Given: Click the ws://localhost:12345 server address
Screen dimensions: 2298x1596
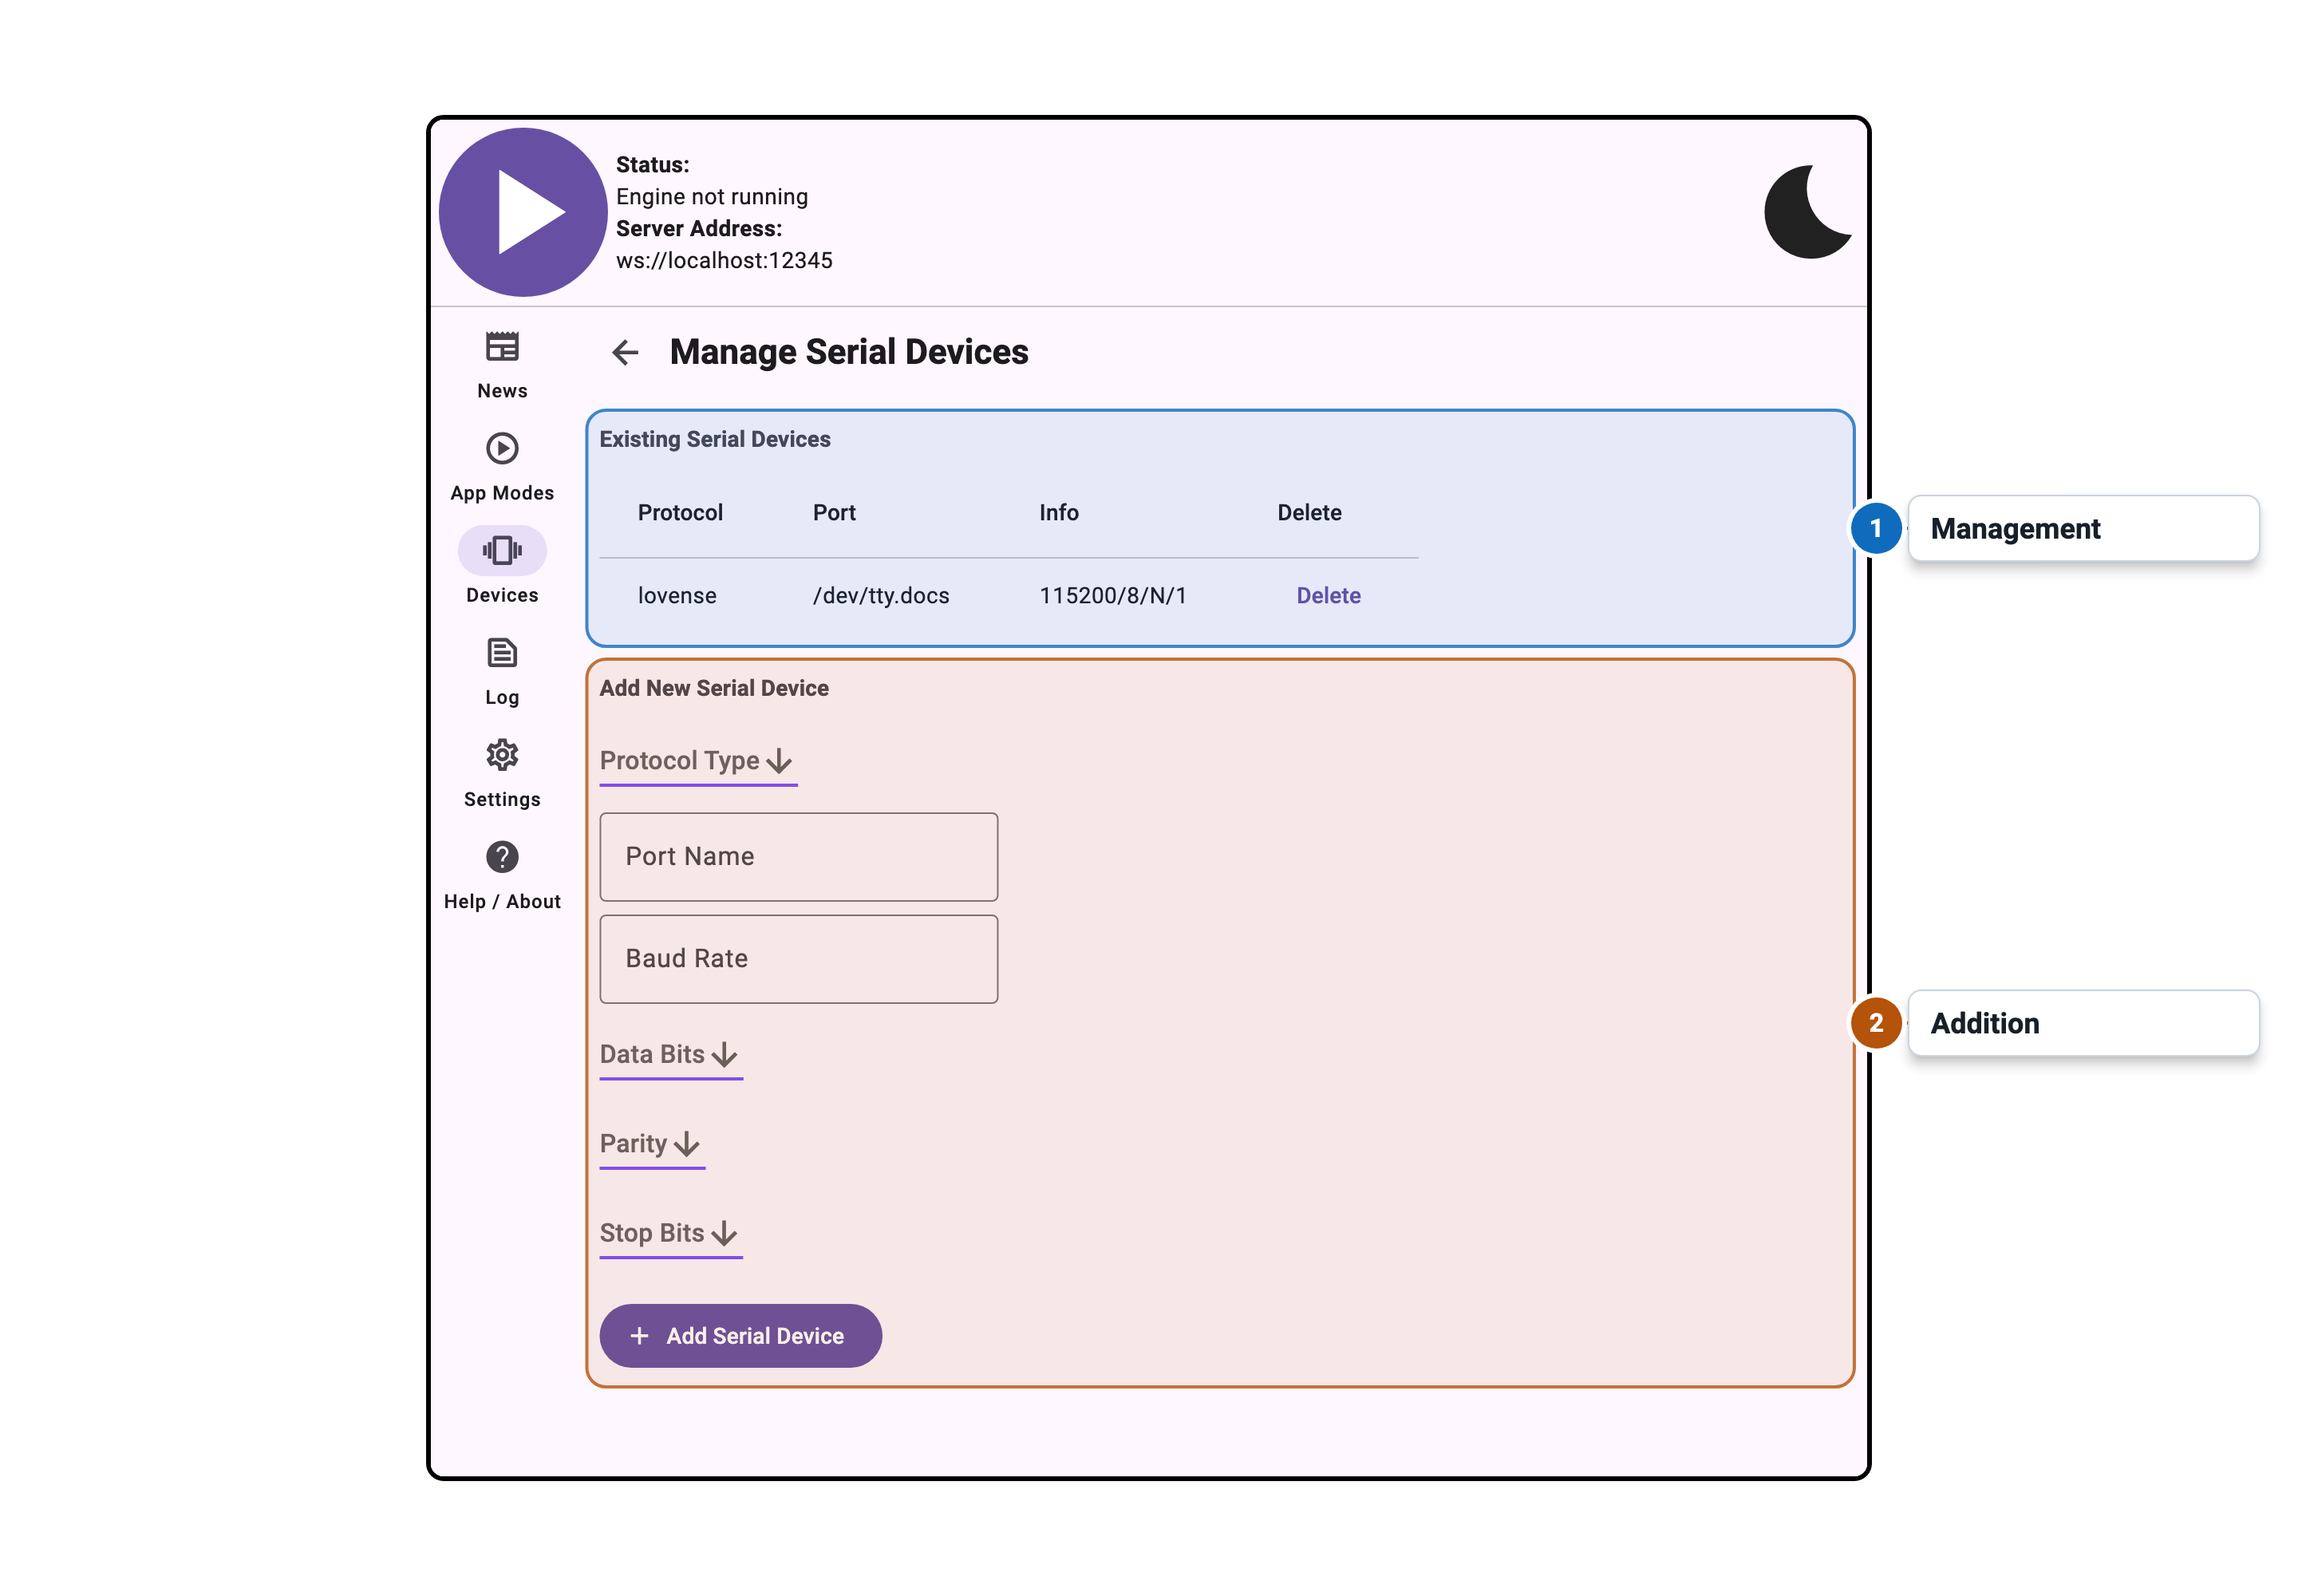Looking at the screenshot, I should tap(724, 261).
